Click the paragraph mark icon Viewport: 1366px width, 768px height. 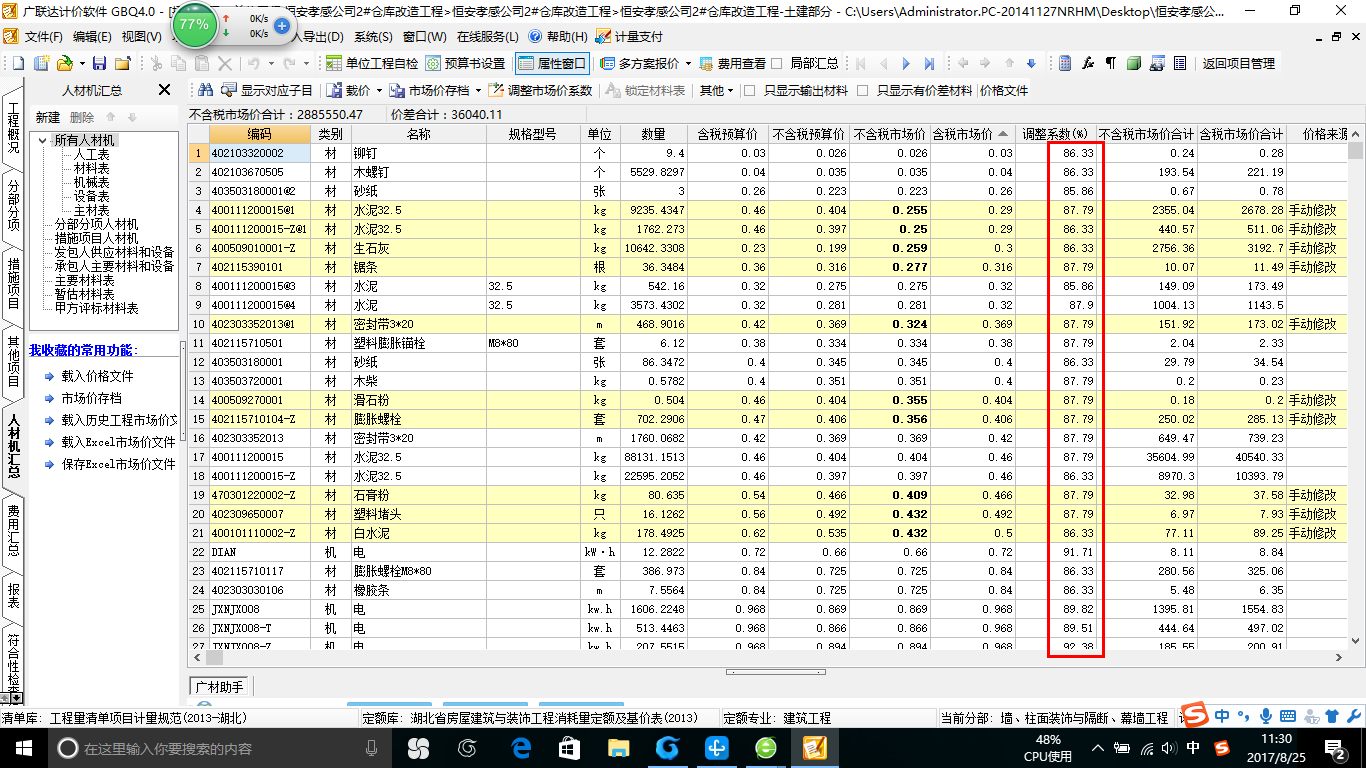point(1111,63)
